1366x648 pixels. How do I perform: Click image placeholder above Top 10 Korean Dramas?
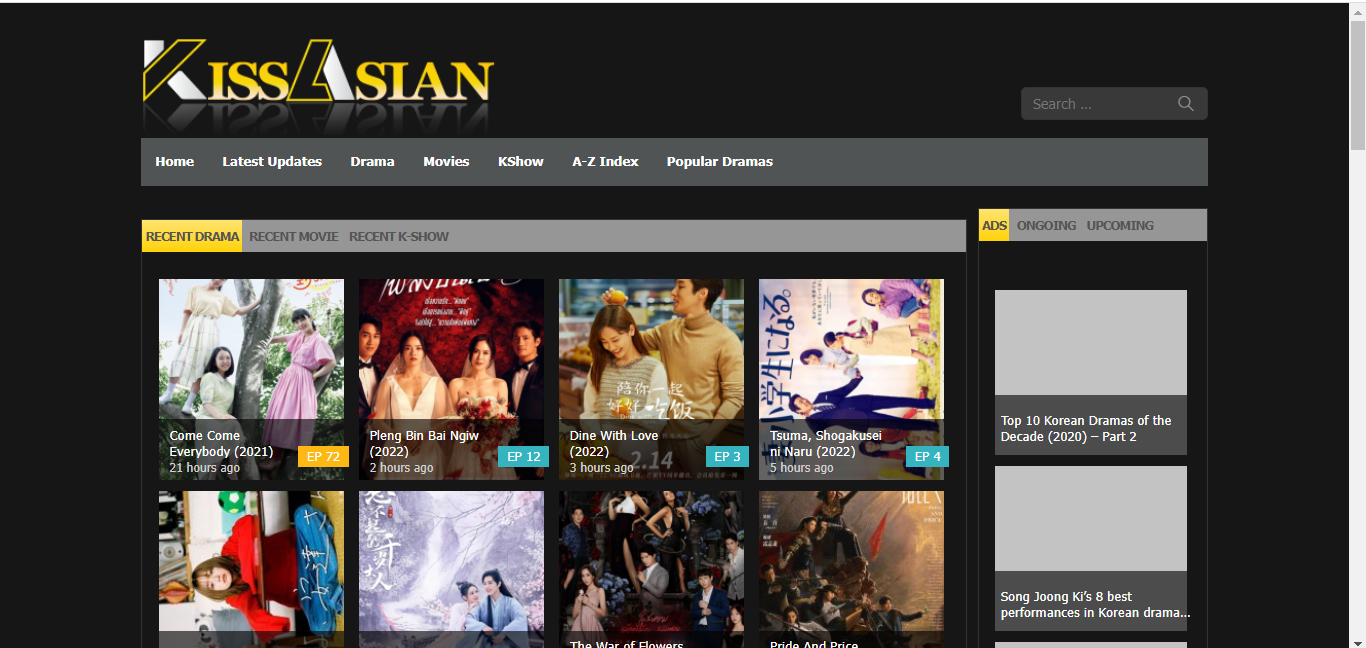click(x=1091, y=342)
